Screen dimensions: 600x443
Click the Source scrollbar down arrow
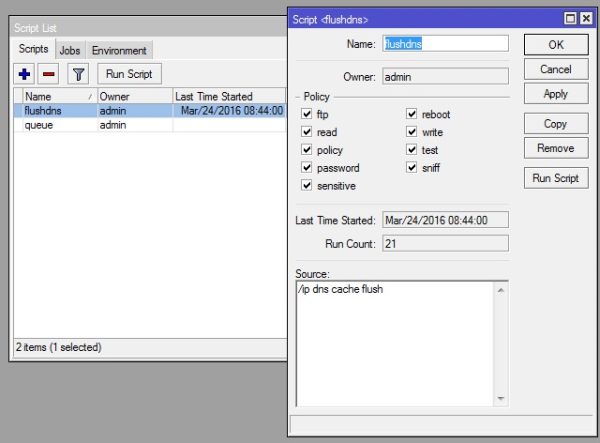tap(501, 398)
